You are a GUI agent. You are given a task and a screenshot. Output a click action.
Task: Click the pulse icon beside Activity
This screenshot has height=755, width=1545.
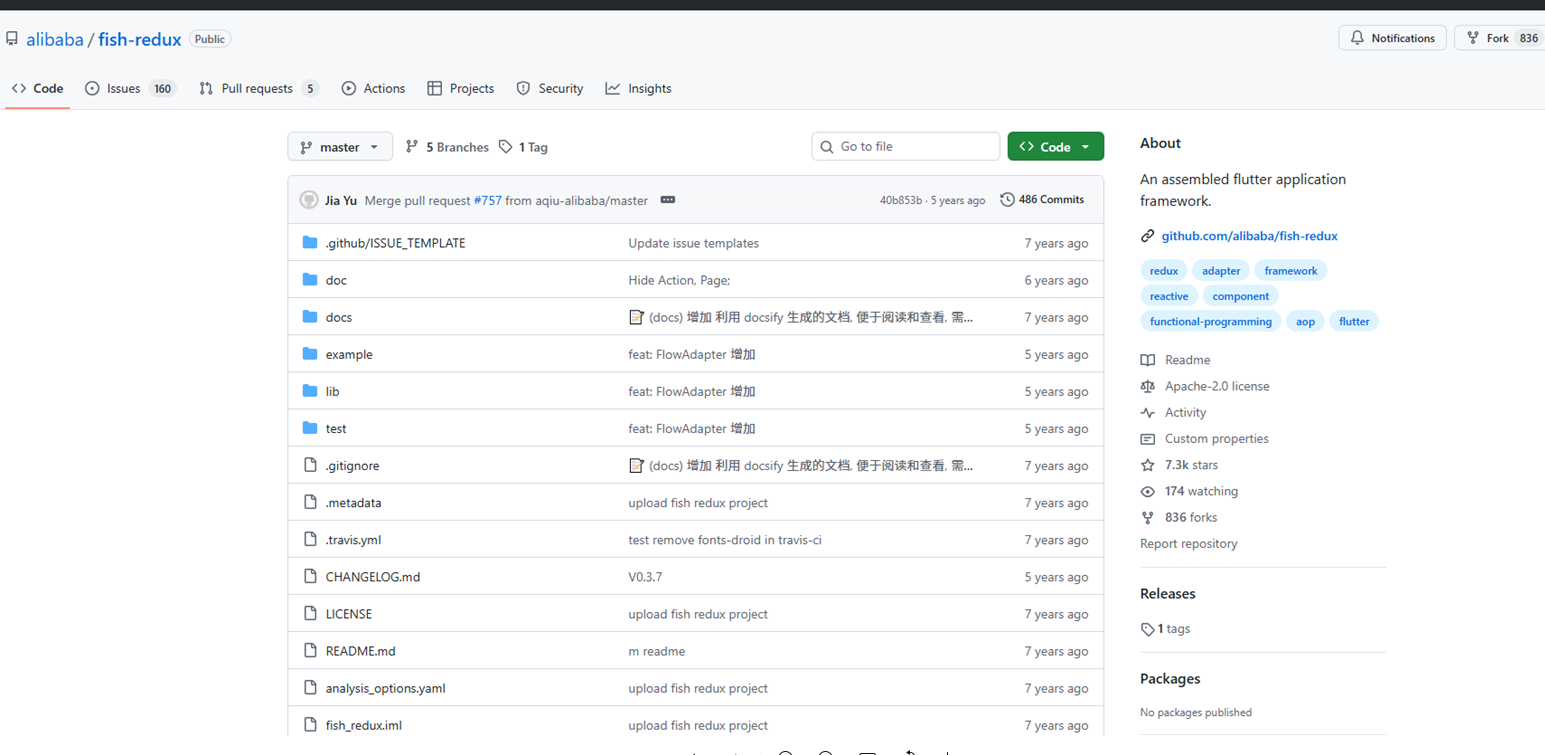point(1148,412)
